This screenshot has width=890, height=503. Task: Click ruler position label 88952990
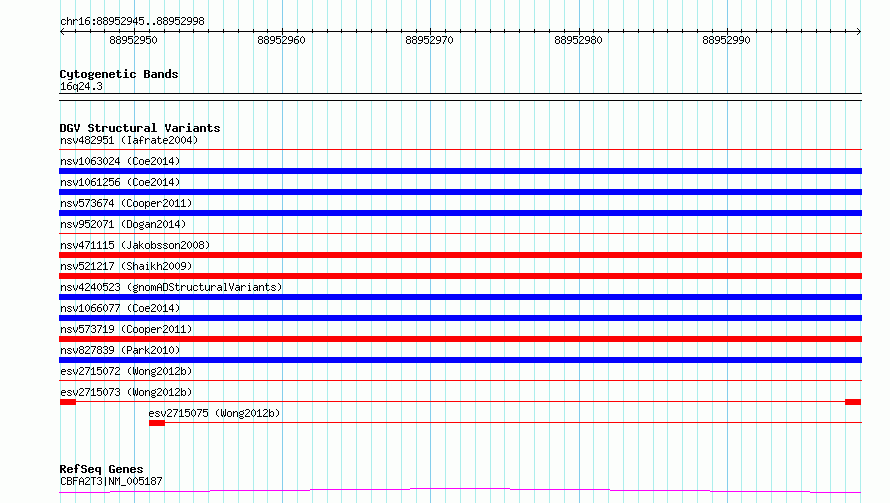coord(727,40)
